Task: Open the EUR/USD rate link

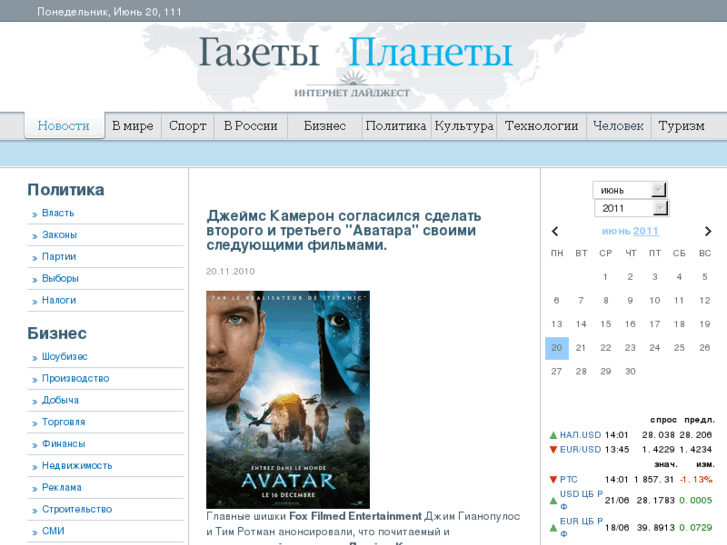Action: pos(580,449)
